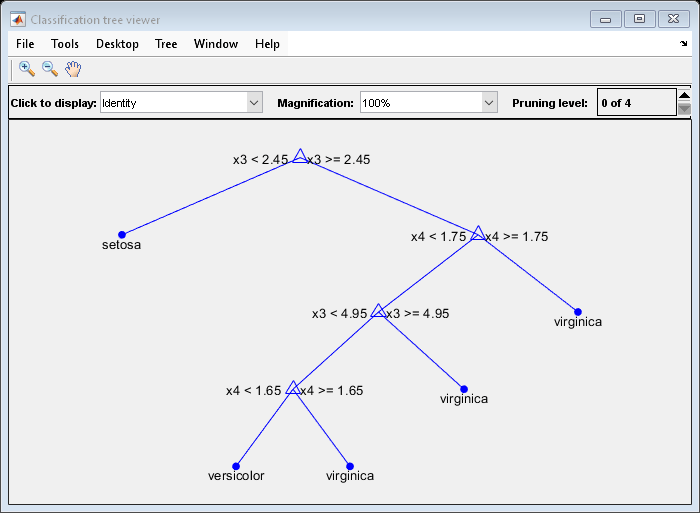
Task: Click the x4 < 1.75 branch node triangle
Action: tap(478, 234)
